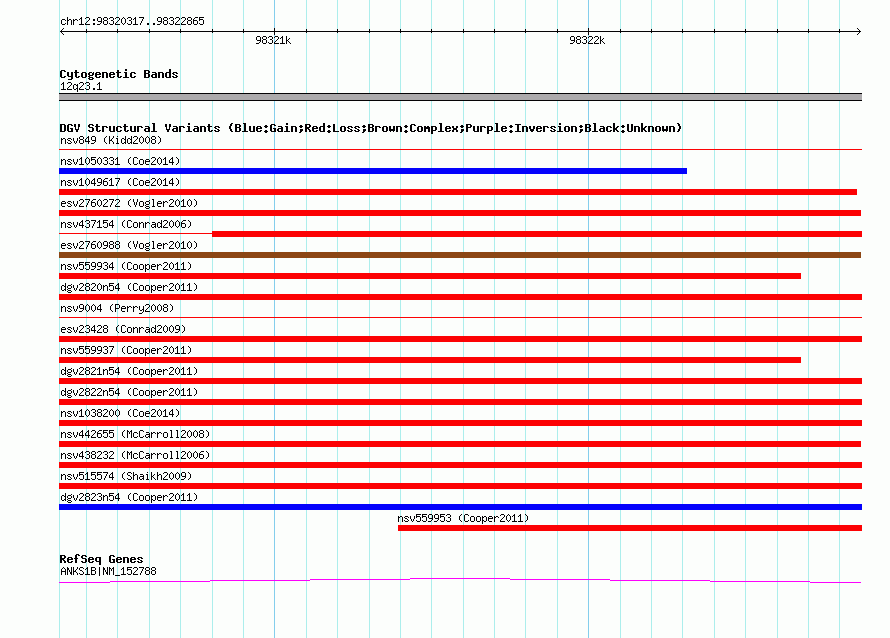Click the chr12:98320317..98322865 coordinate text
The image size is (890, 638).
click(132, 21)
